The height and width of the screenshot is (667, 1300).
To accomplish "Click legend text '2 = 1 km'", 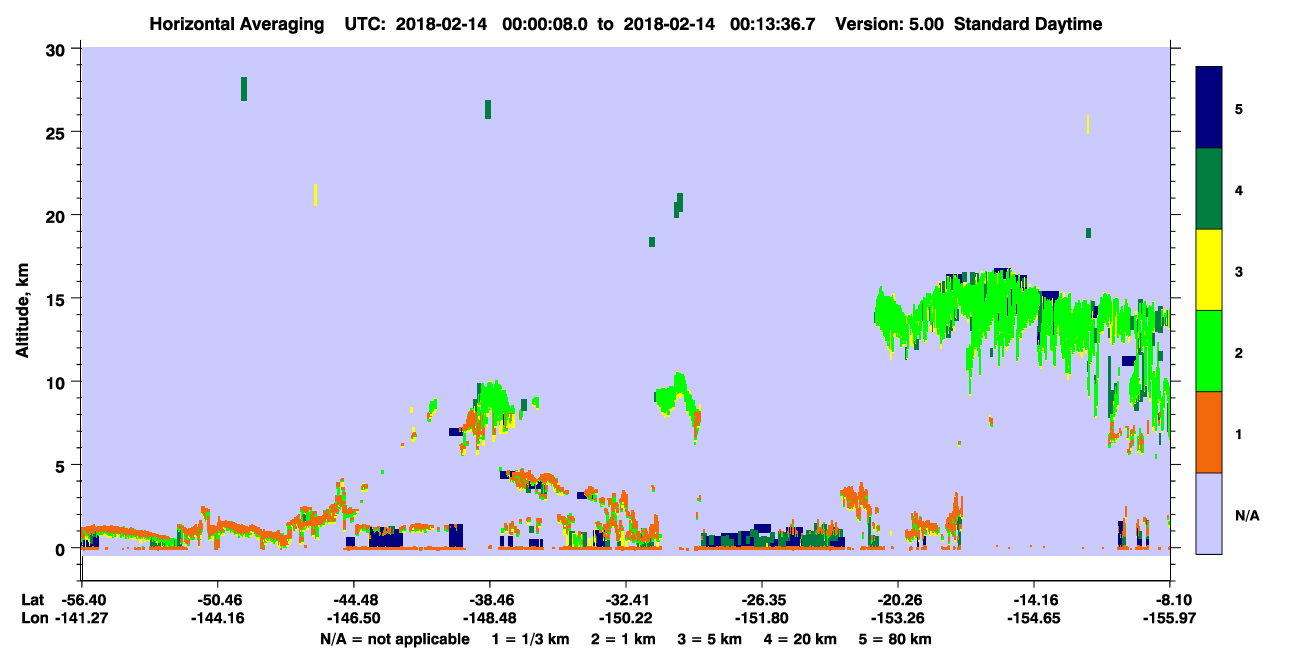I will coord(623,639).
